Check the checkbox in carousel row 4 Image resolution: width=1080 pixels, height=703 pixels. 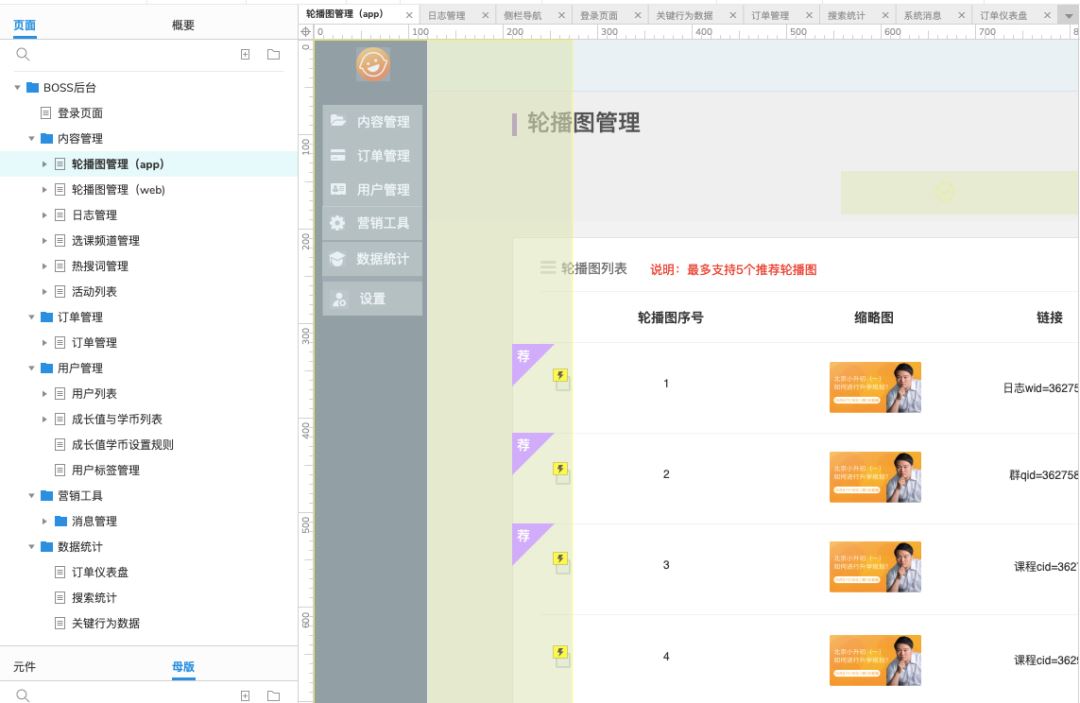564,659
